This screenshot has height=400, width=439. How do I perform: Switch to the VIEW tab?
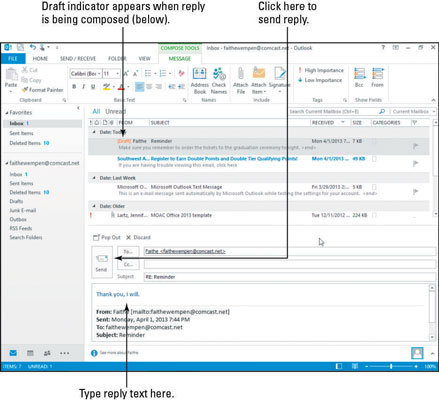click(145, 59)
